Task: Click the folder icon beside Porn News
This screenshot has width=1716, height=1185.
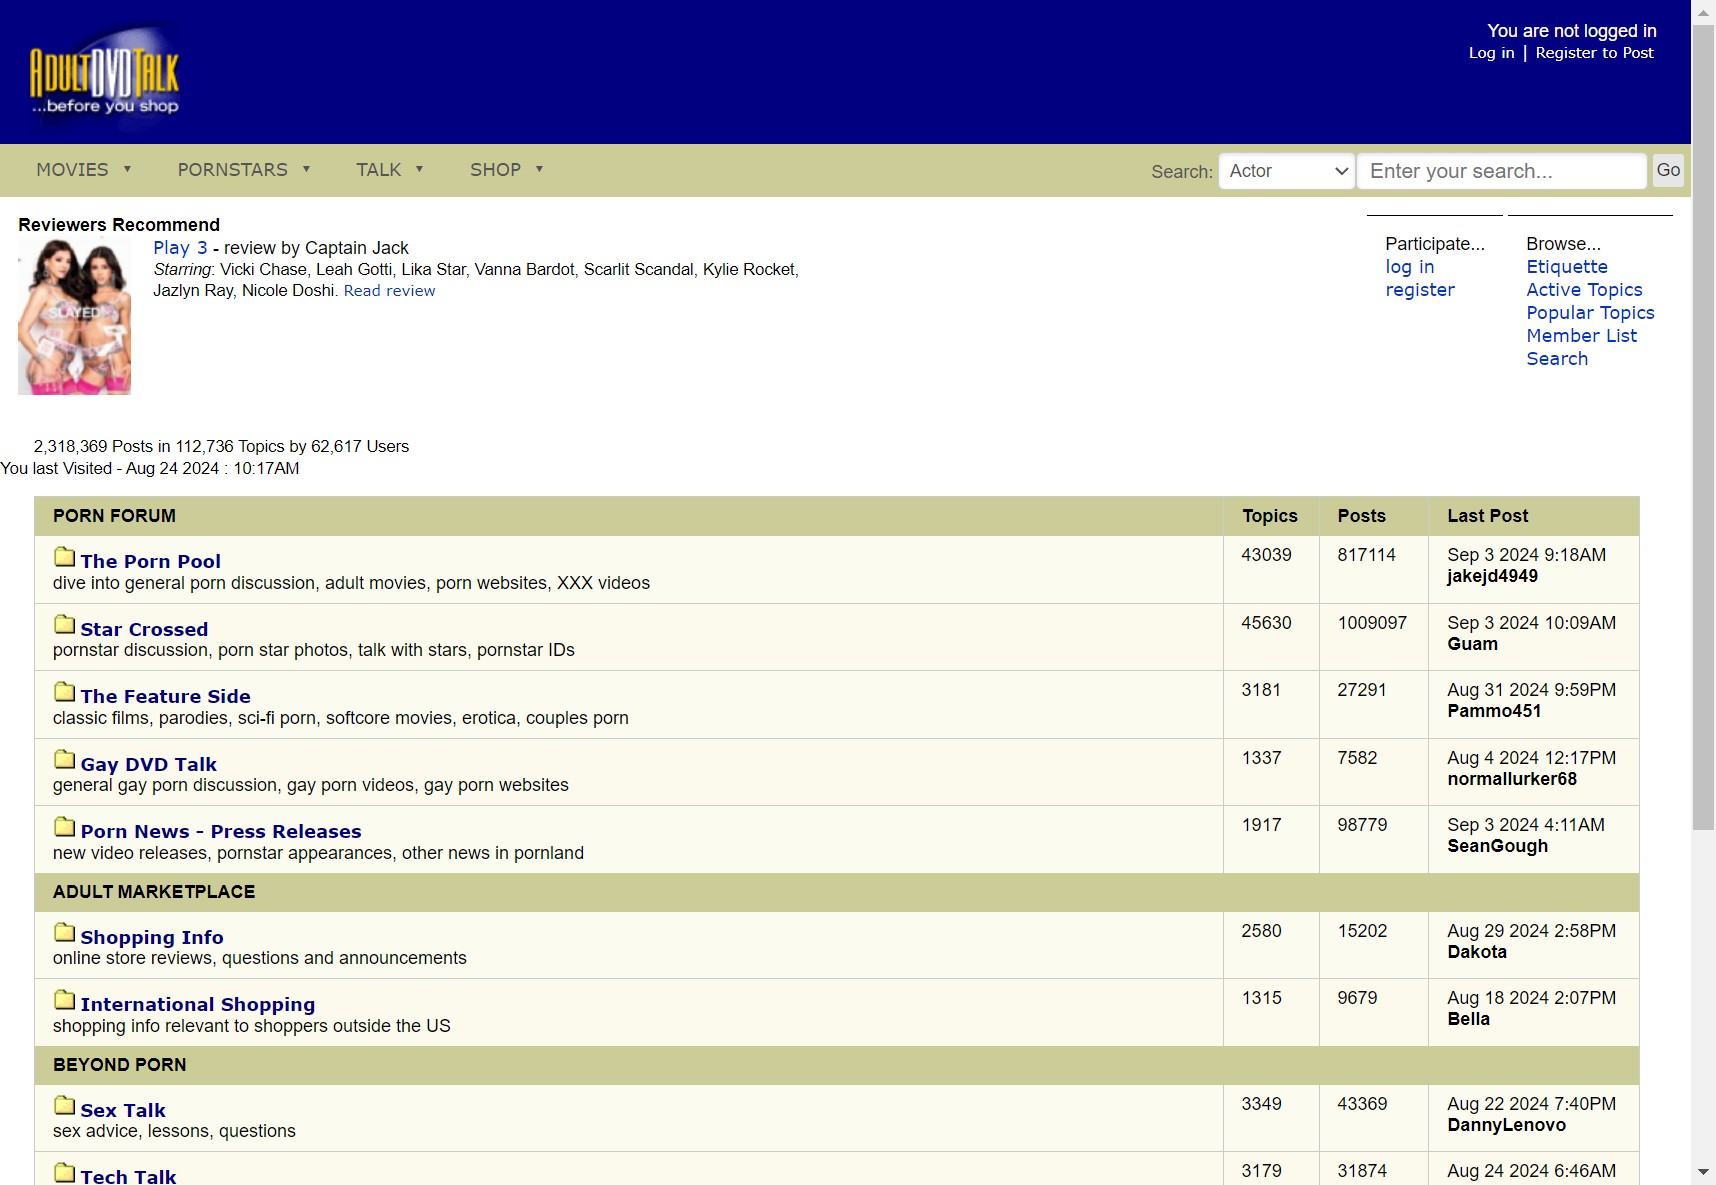Action: coord(65,827)
